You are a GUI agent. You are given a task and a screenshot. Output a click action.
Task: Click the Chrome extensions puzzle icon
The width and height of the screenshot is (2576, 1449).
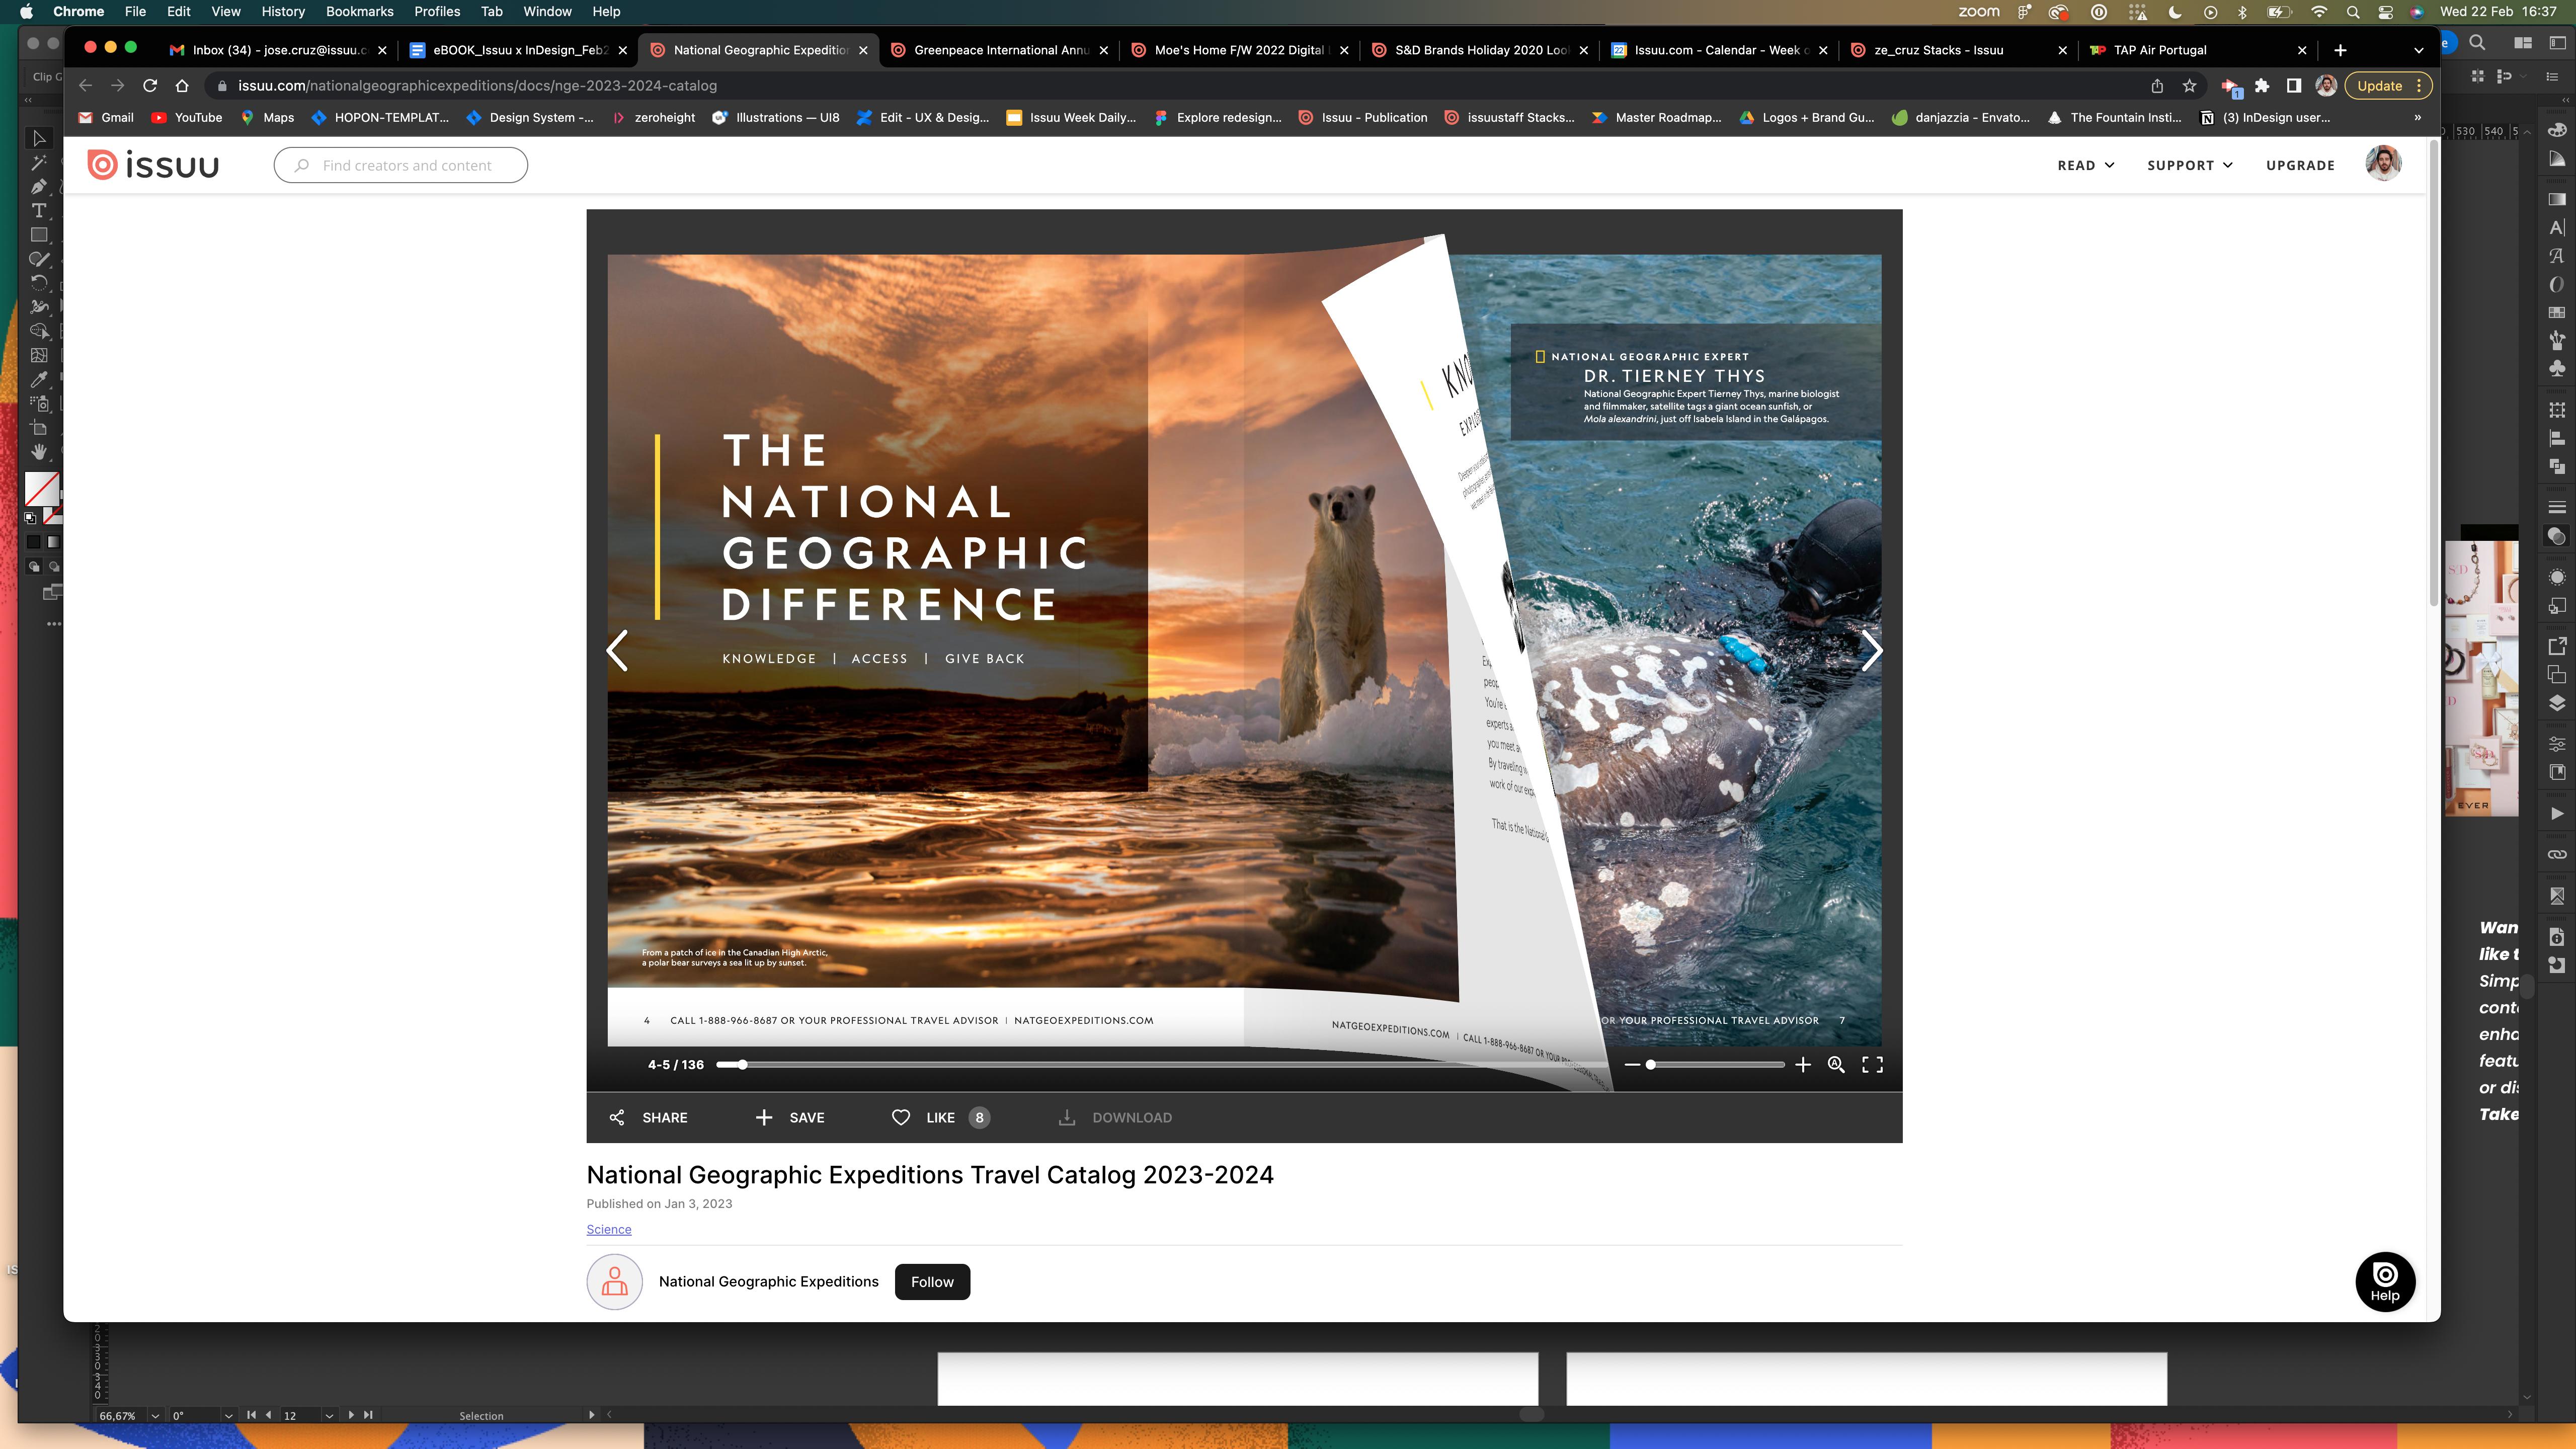2262,86
